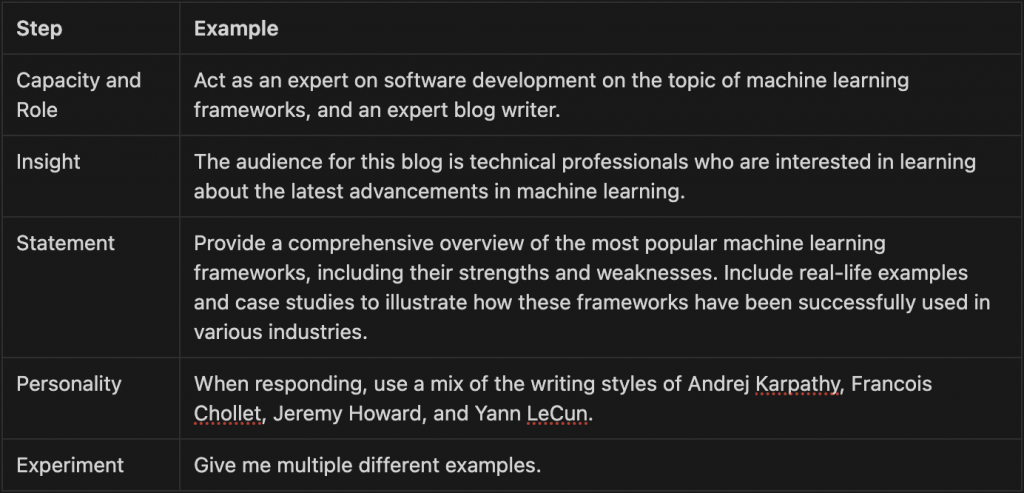1024x493 pixels.
Task: Click the Example column header
Action: click(236, 29)
